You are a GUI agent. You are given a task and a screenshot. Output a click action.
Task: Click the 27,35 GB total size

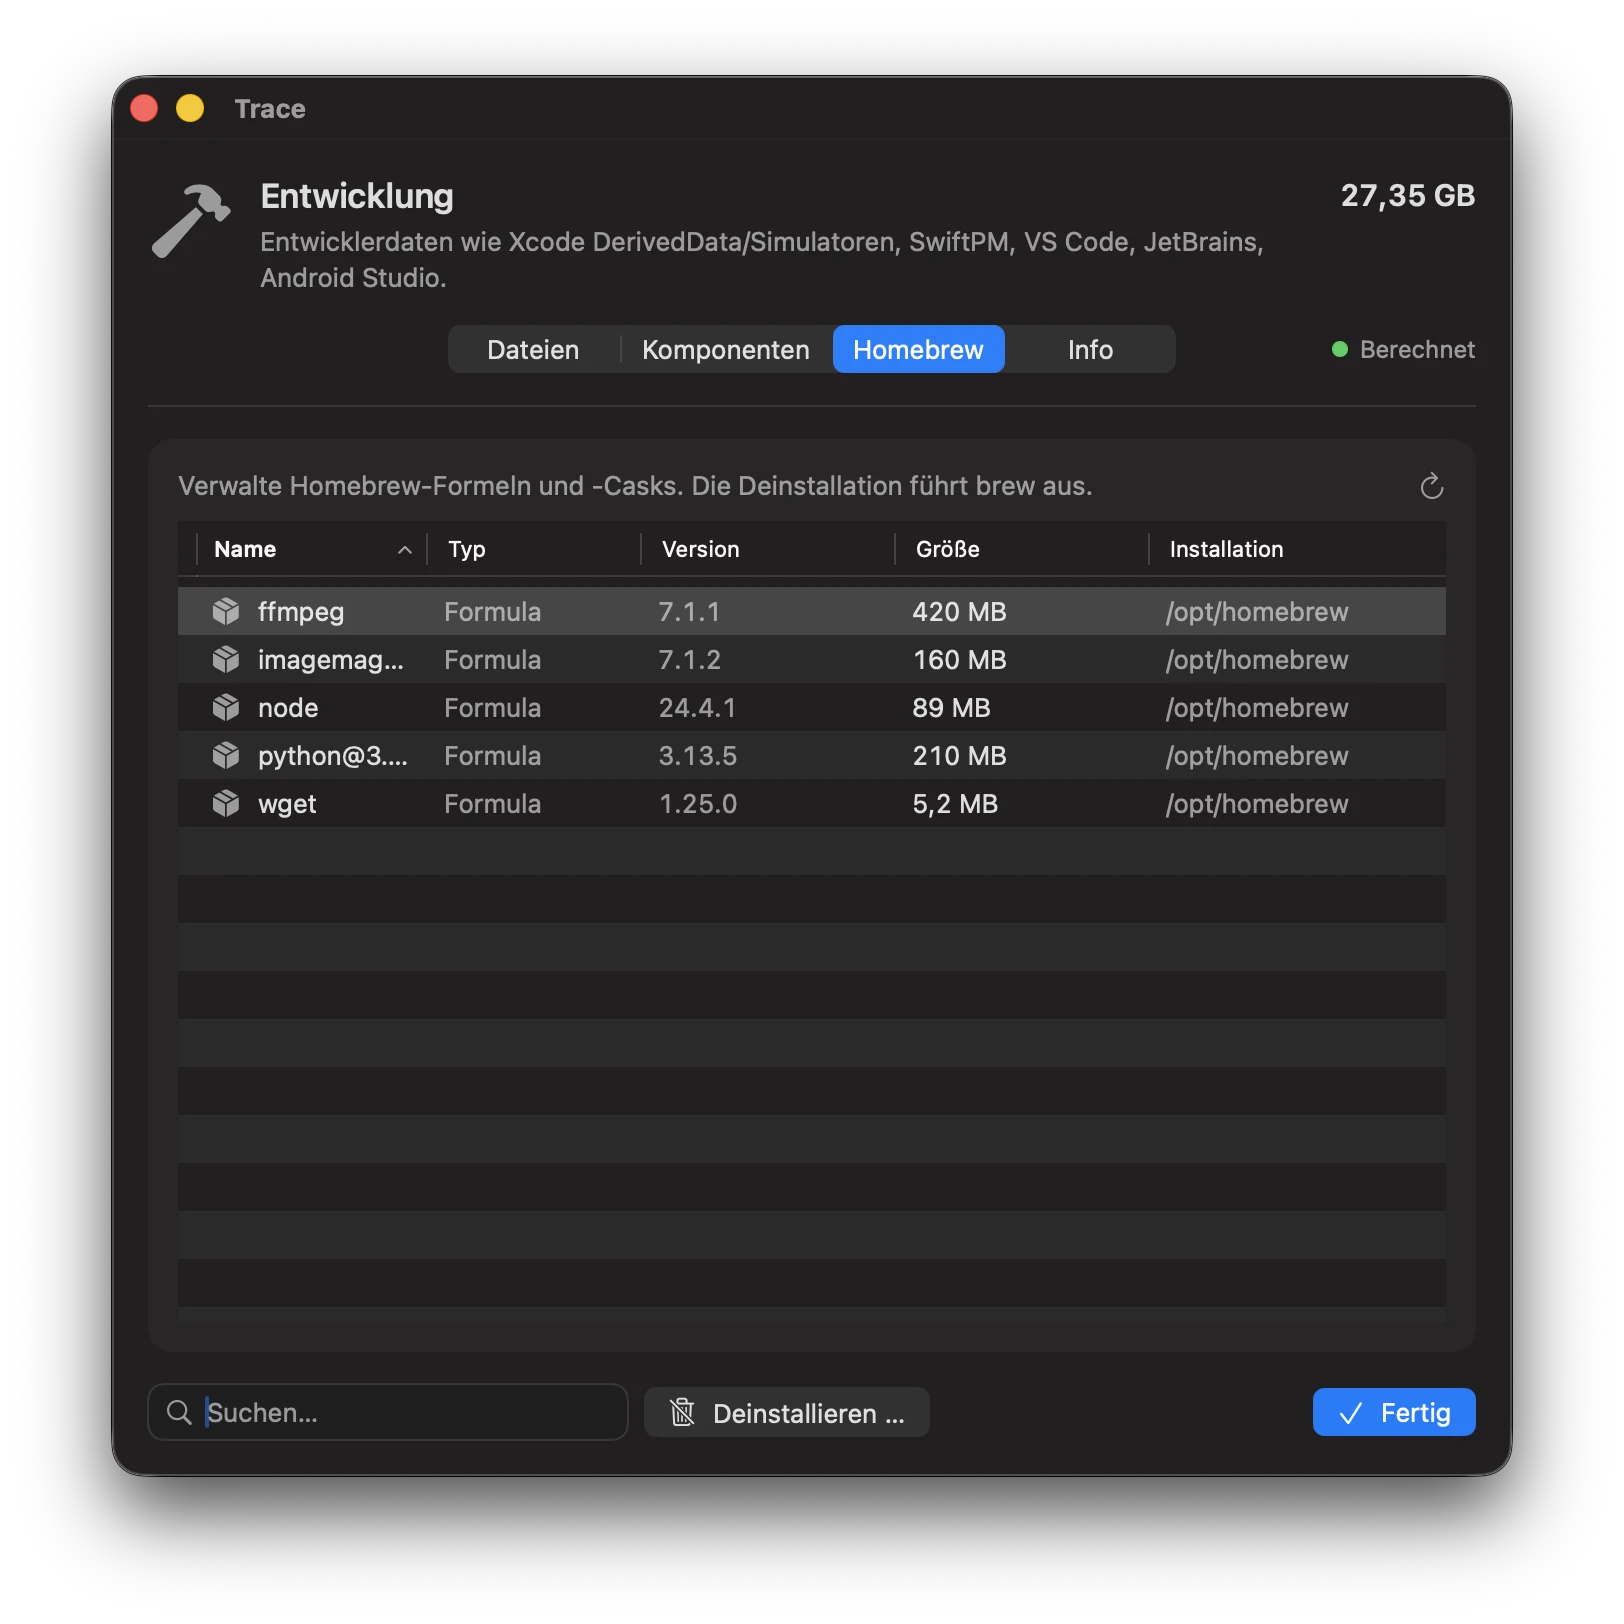[1407, 195]
